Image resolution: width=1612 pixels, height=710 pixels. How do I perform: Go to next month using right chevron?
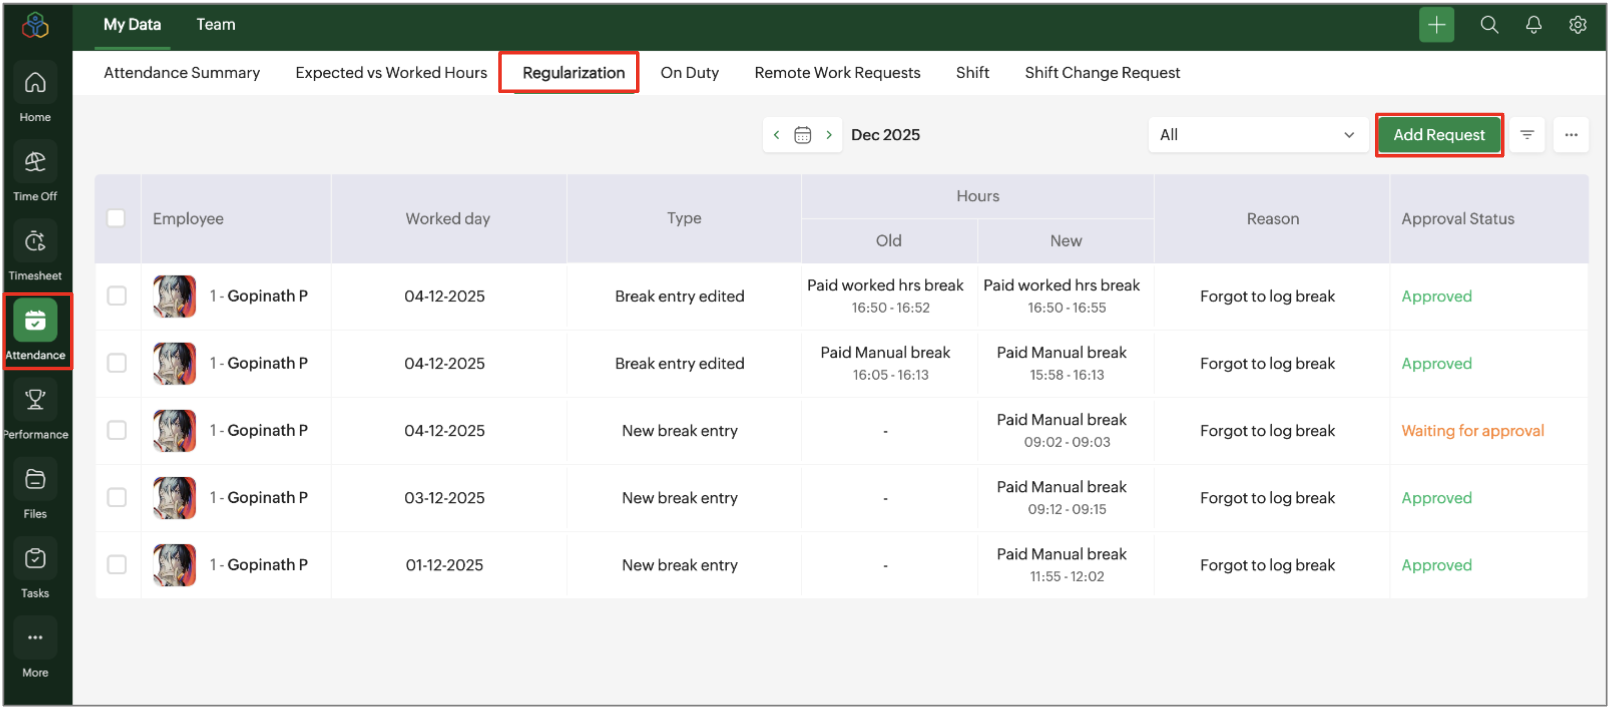tap(829, 135)
